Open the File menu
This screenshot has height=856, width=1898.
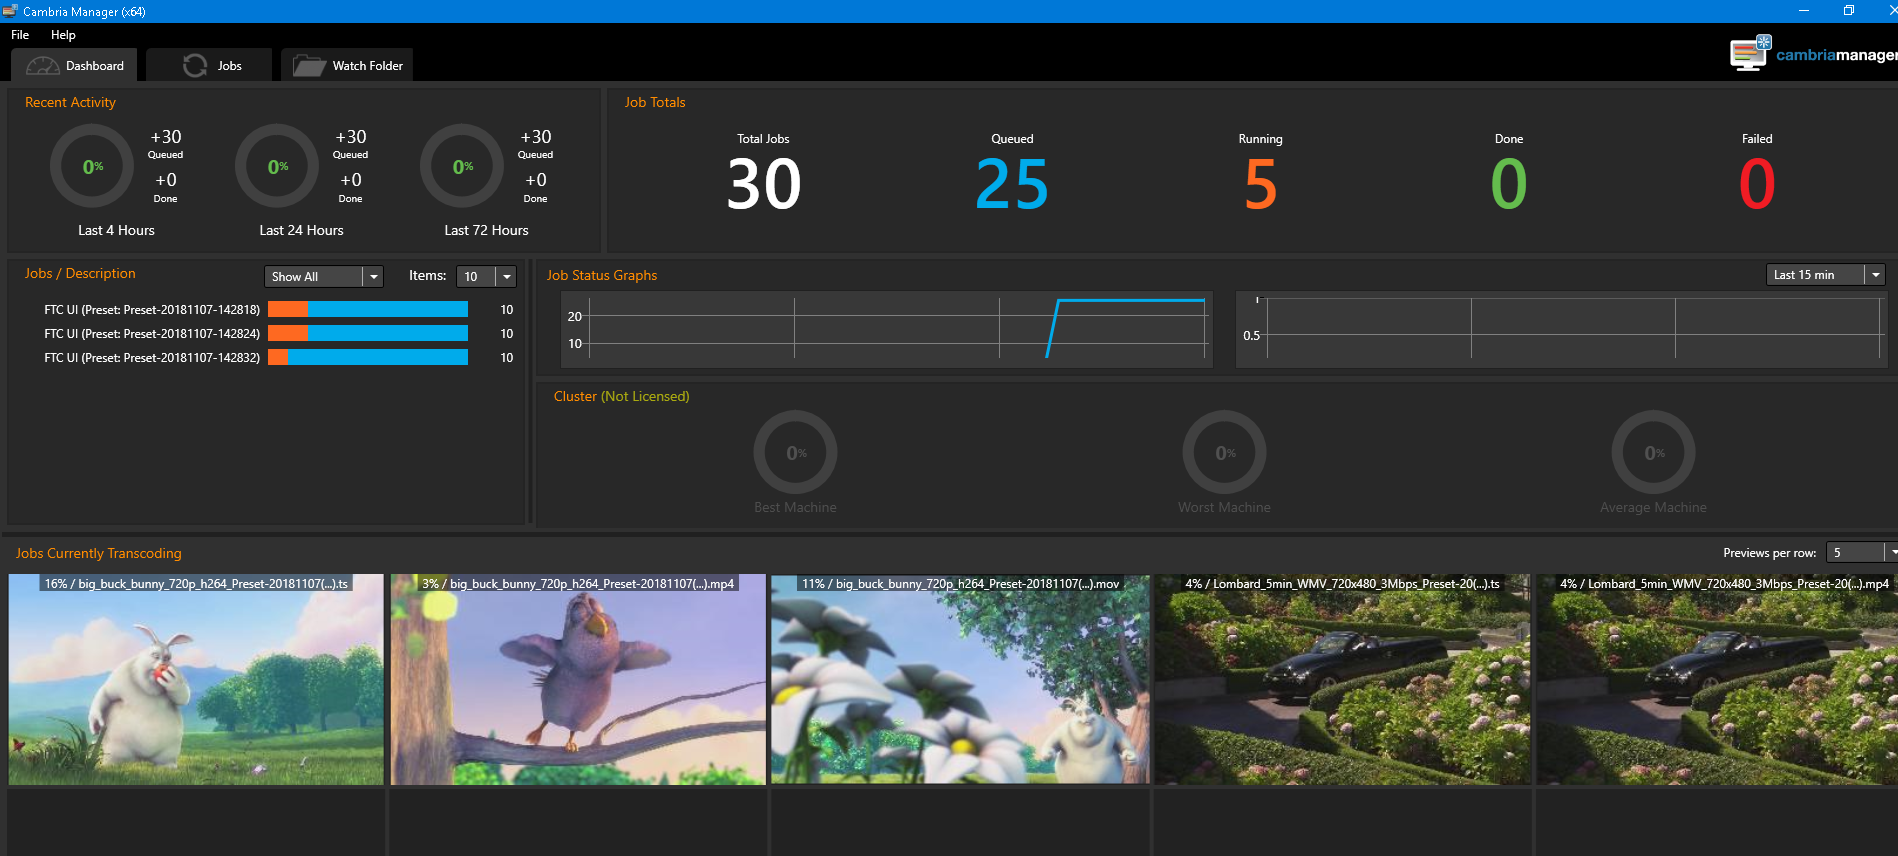[x=20, y=35]
